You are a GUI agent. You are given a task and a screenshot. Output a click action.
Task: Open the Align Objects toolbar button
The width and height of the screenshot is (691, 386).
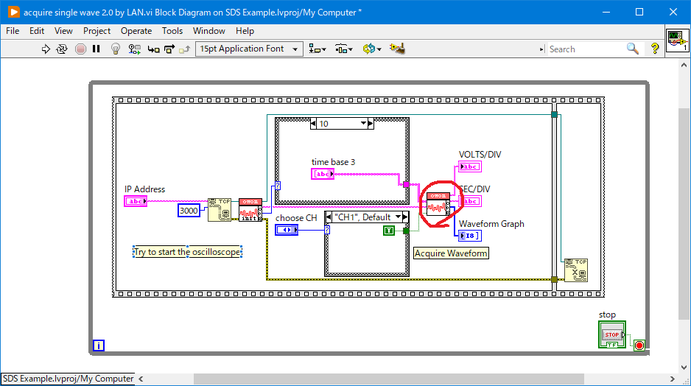pyautogui.click(x=317, y=49)
